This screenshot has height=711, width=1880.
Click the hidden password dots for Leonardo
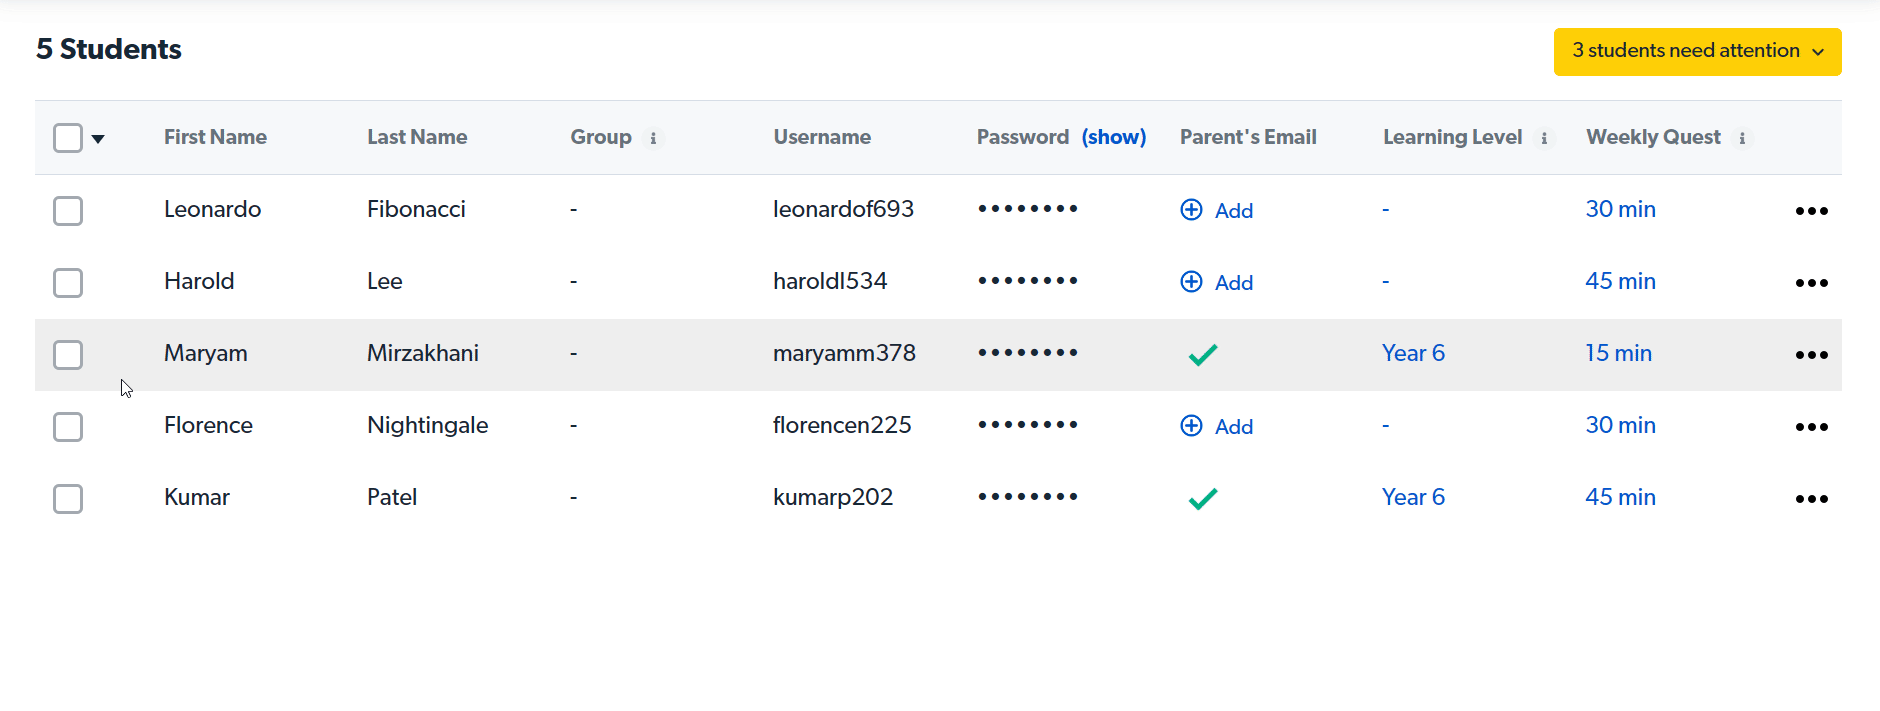tap(1028, 209)
